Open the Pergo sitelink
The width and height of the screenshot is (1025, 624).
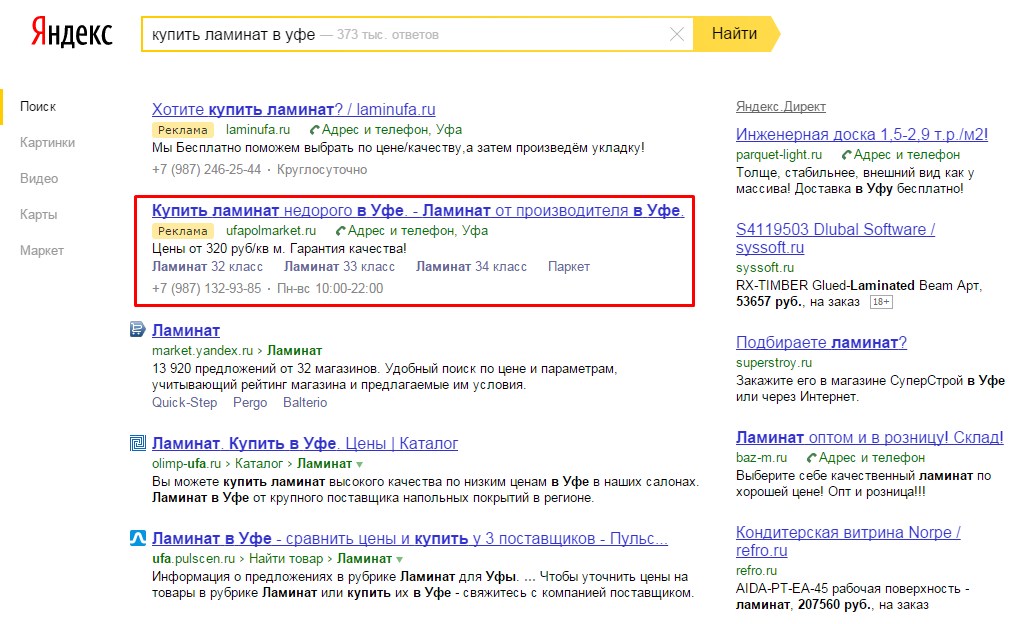pos(250,402)
